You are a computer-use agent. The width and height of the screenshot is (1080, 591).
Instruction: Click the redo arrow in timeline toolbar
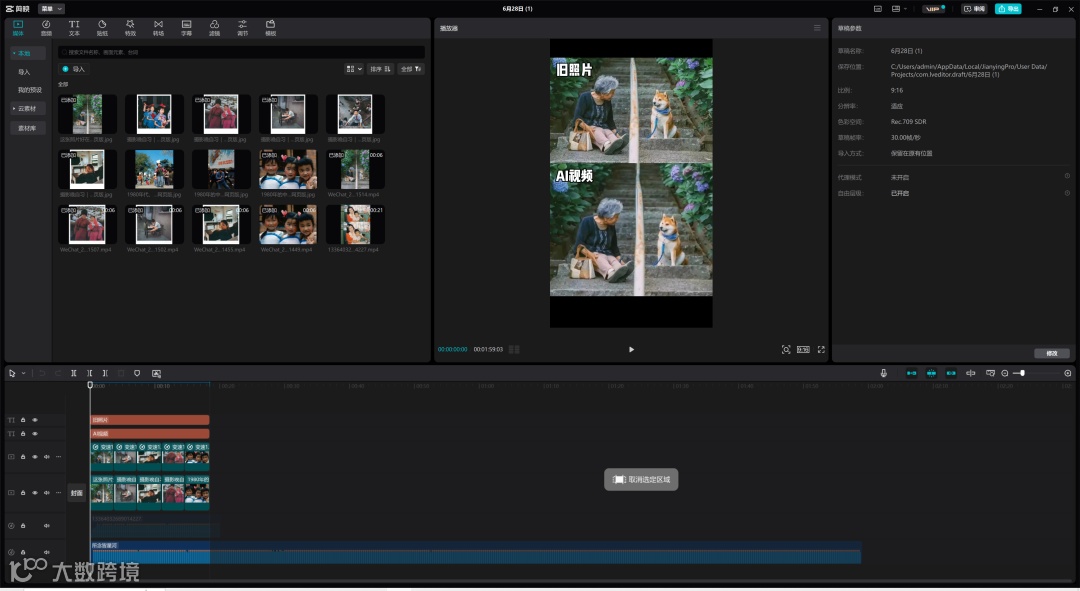pos(57,373)
